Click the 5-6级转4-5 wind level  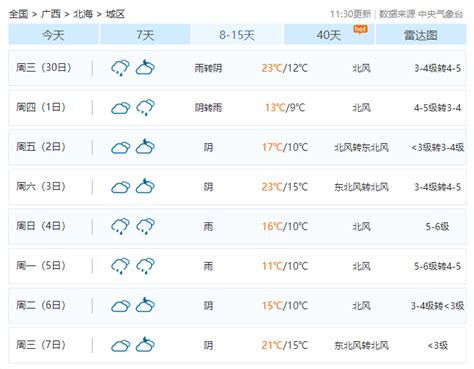[438, 266]
